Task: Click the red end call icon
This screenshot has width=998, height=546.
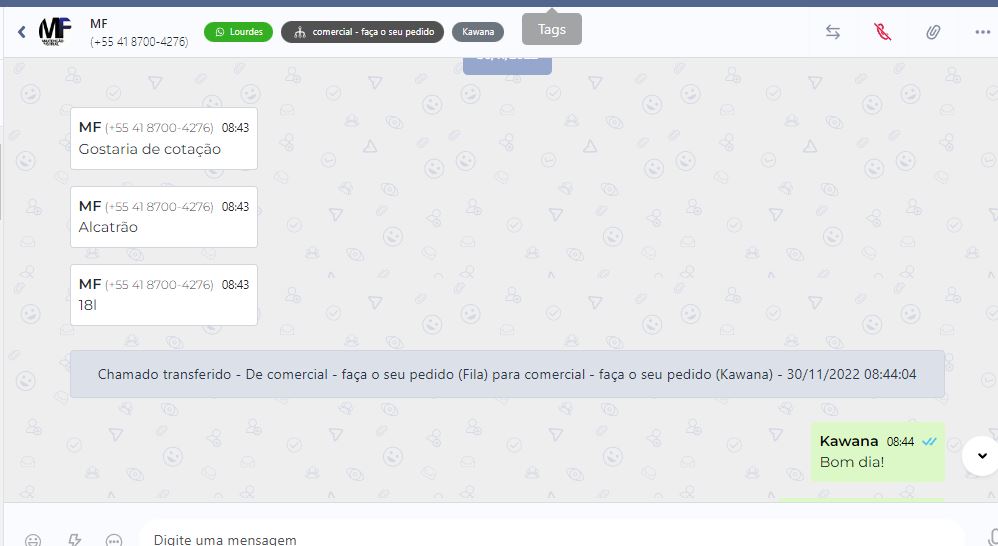Action: [x=882, y=32]
